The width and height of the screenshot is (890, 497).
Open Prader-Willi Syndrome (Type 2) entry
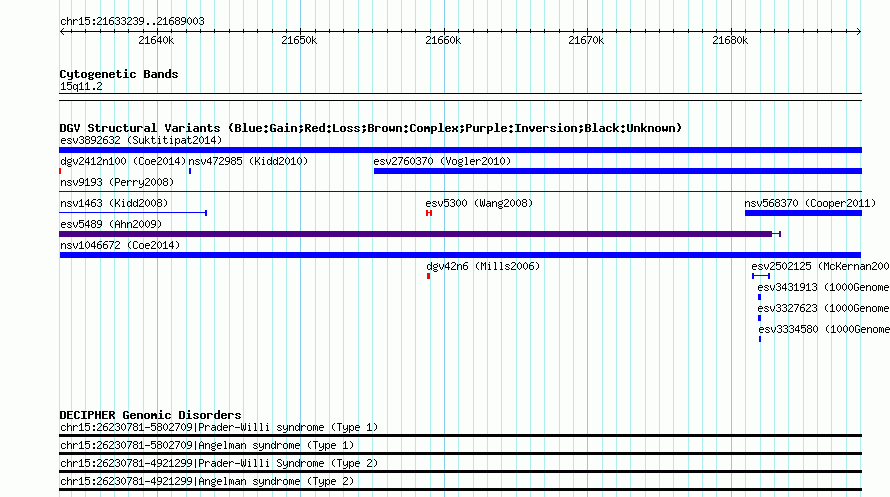pos(219,464)
